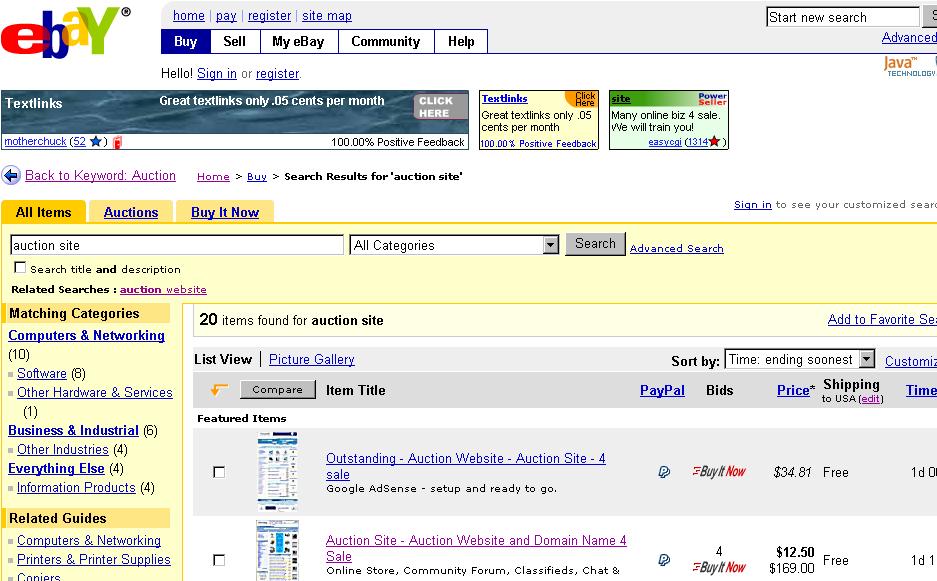Click the Click Here banner button
The height and width of the screenshot is (581, 937).
click(x=440, y=107)
